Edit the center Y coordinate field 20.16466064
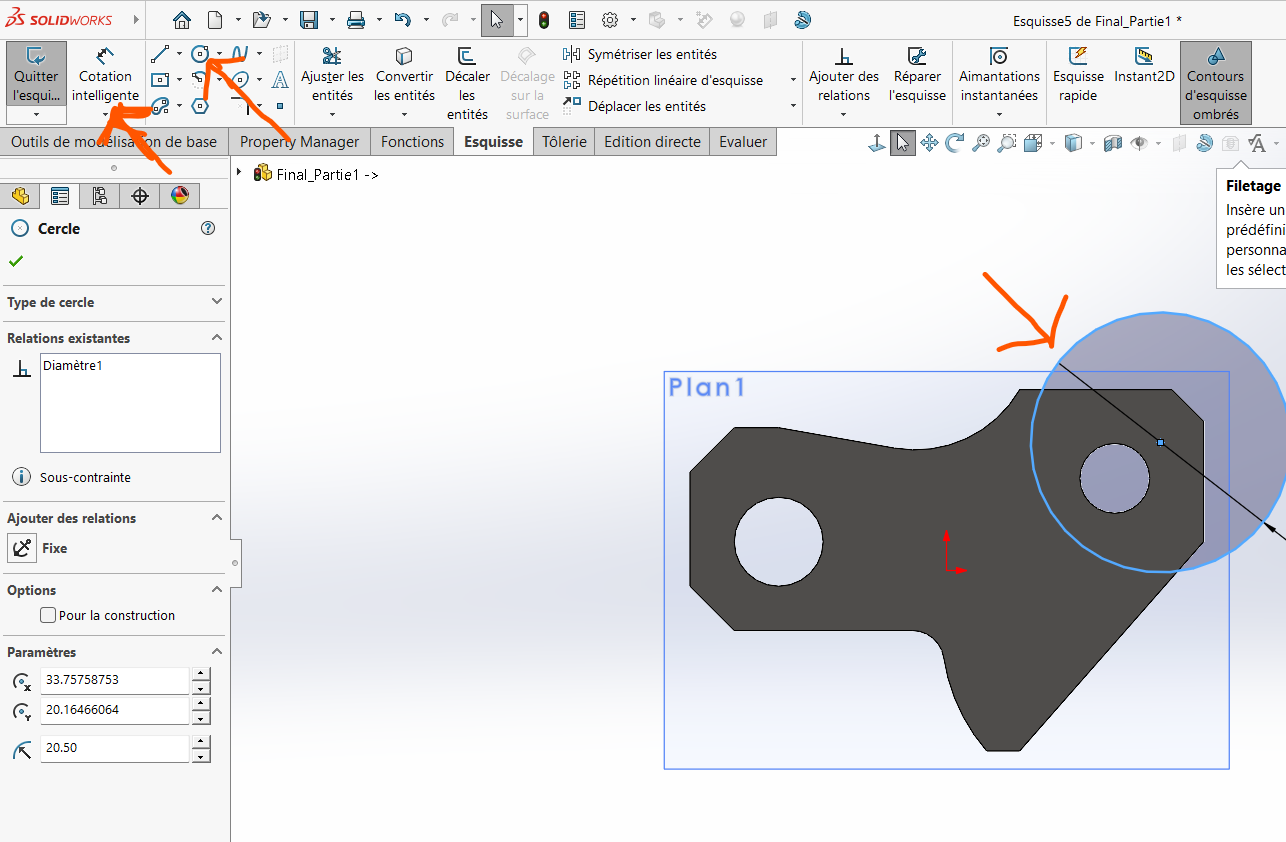Image resolution: width=1286 pixels, height=842 pixels. coord(115,710)
